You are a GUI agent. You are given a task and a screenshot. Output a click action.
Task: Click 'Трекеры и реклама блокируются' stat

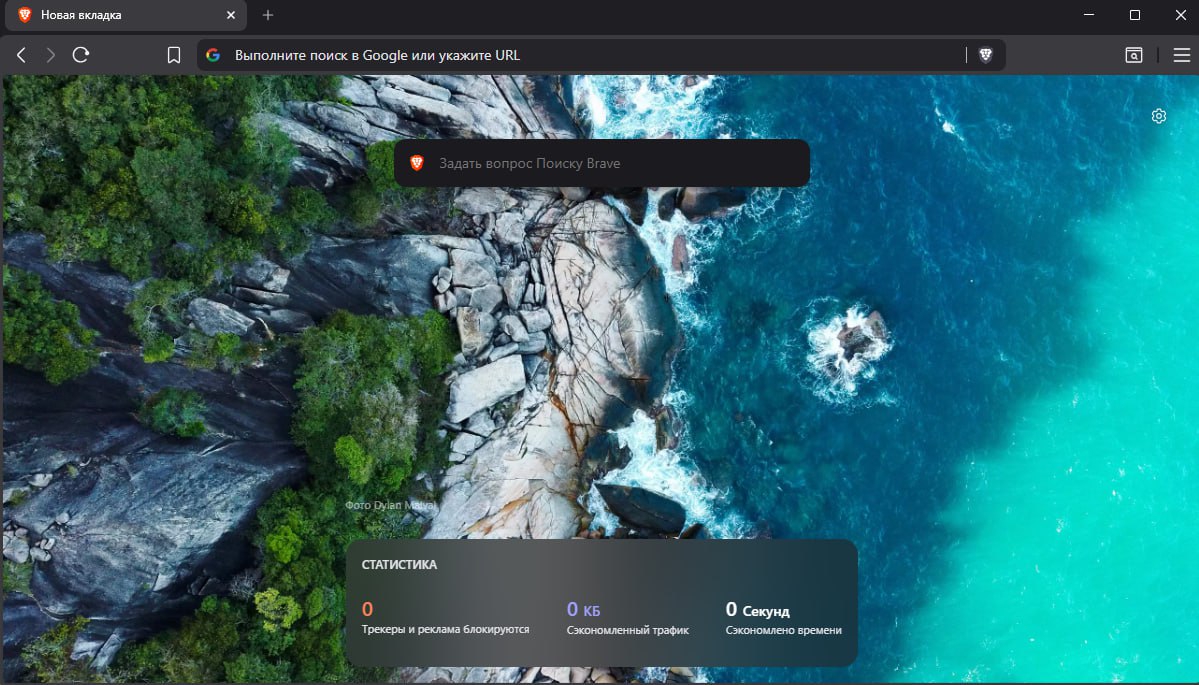pyautogui.click(x=445, y=630)
